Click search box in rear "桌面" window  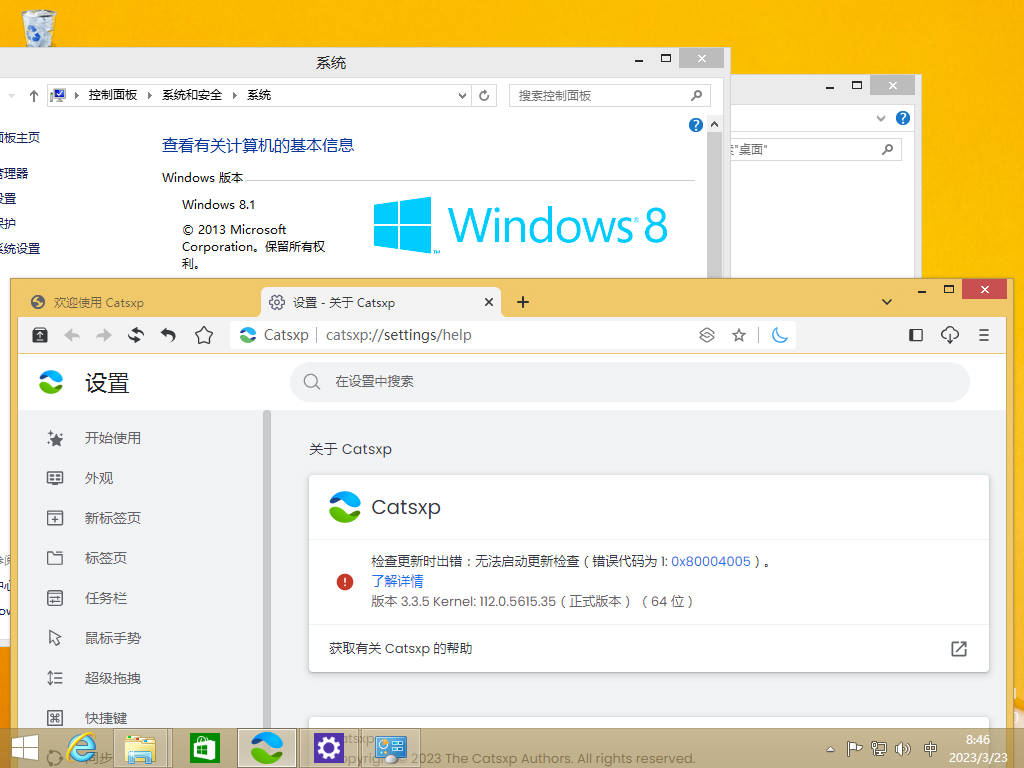(x=815, y=150)
